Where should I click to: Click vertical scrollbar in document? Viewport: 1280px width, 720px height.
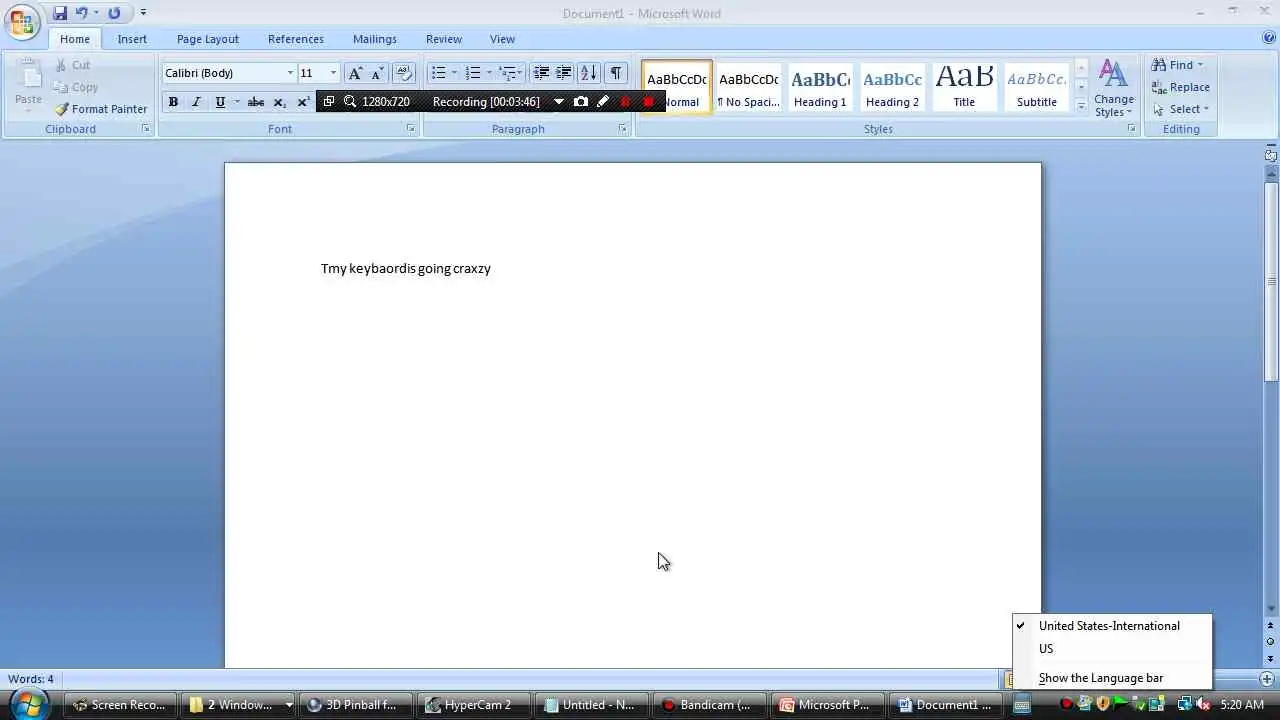click(x=1271, y=283)
